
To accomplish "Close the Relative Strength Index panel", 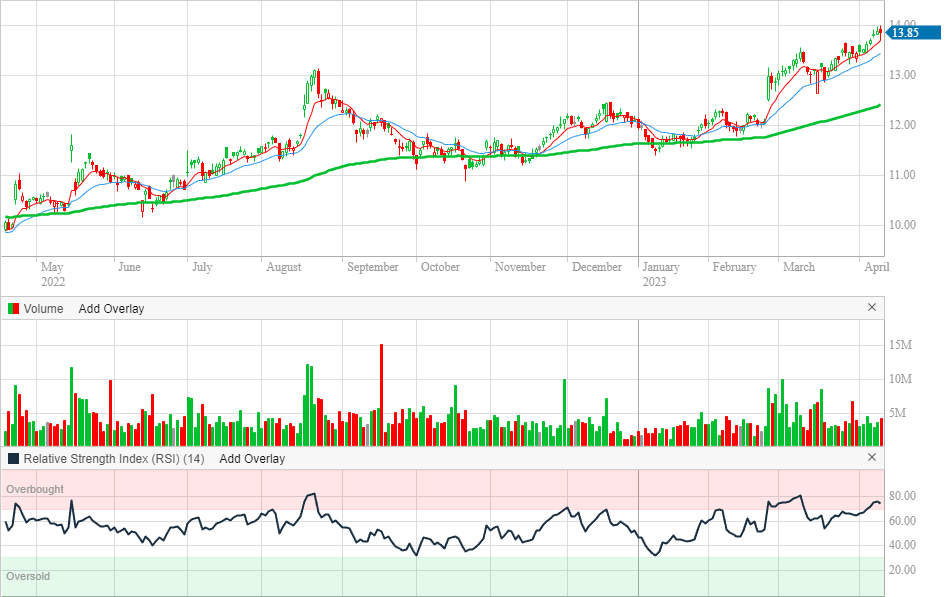I will pyautogui.click(x=871, y=458).
